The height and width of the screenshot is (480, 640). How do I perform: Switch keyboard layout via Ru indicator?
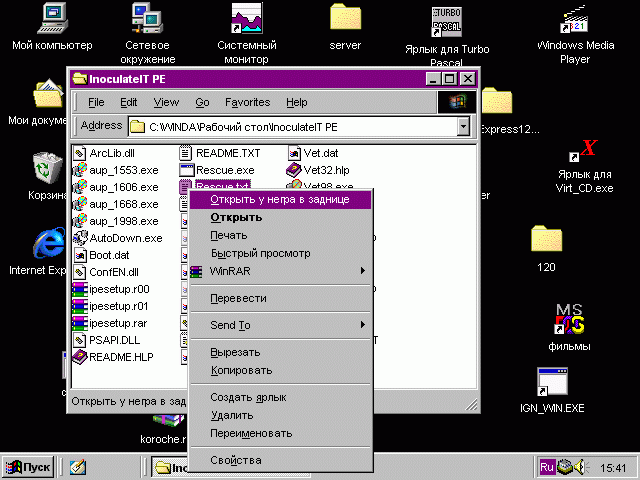click(547, 467)
